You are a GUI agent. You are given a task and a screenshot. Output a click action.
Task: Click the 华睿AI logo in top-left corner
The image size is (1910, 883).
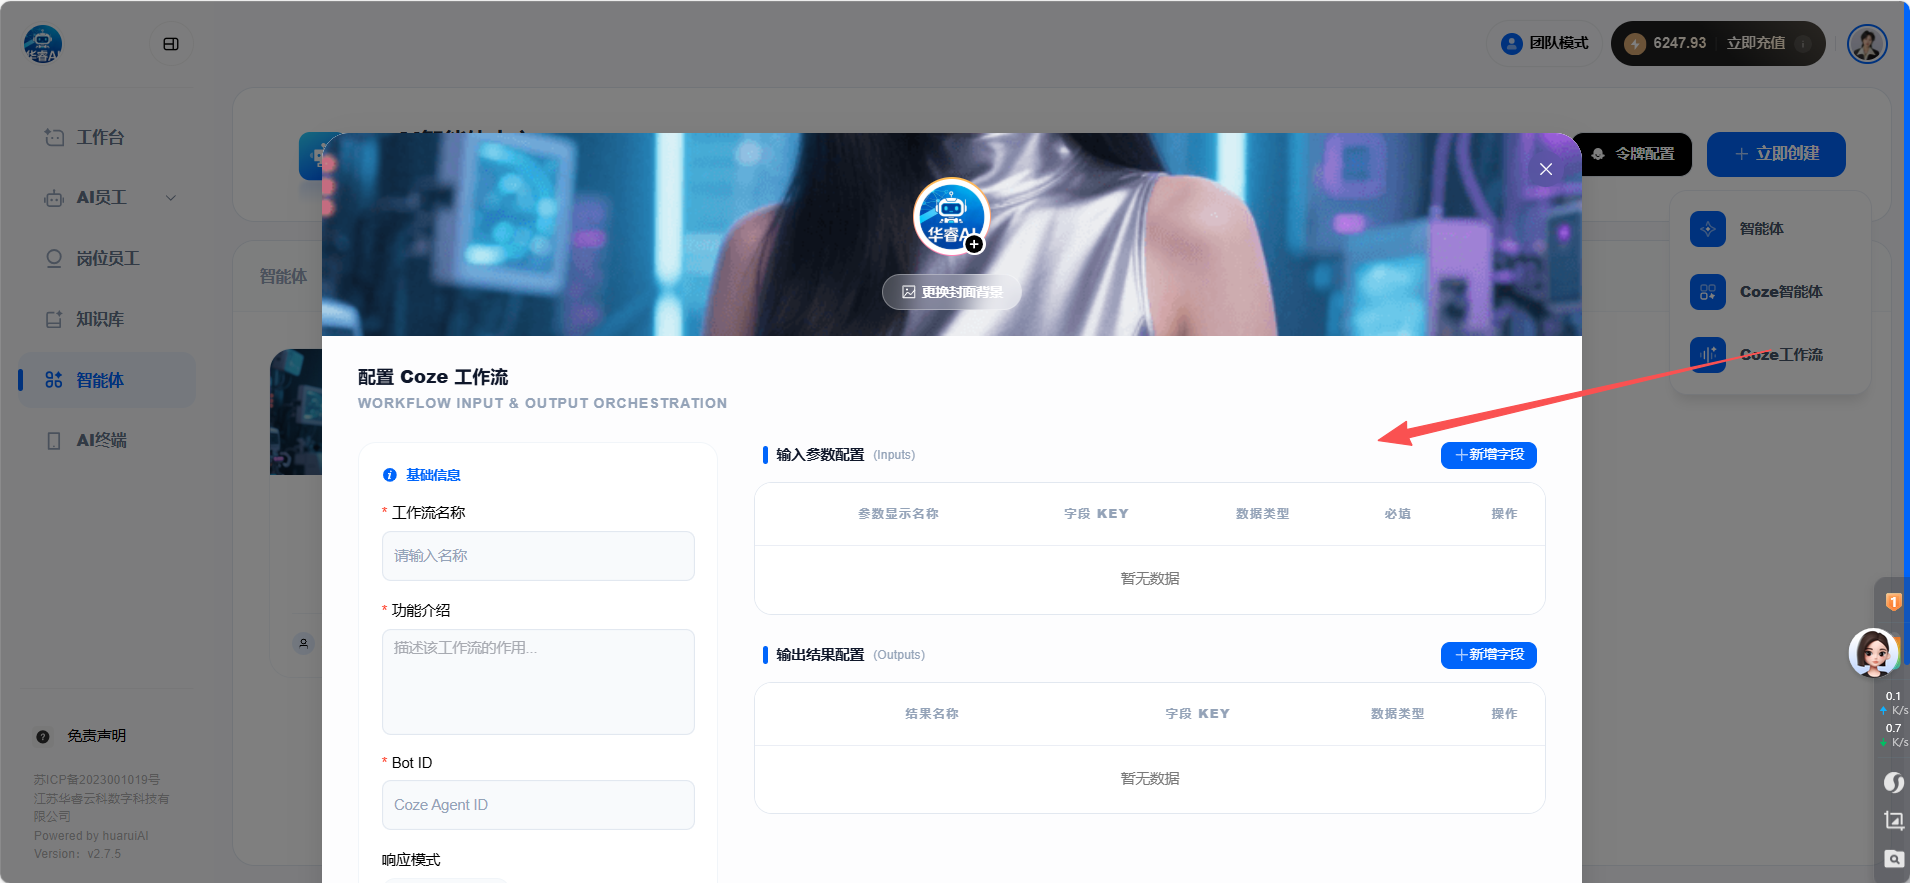point(43,44)
